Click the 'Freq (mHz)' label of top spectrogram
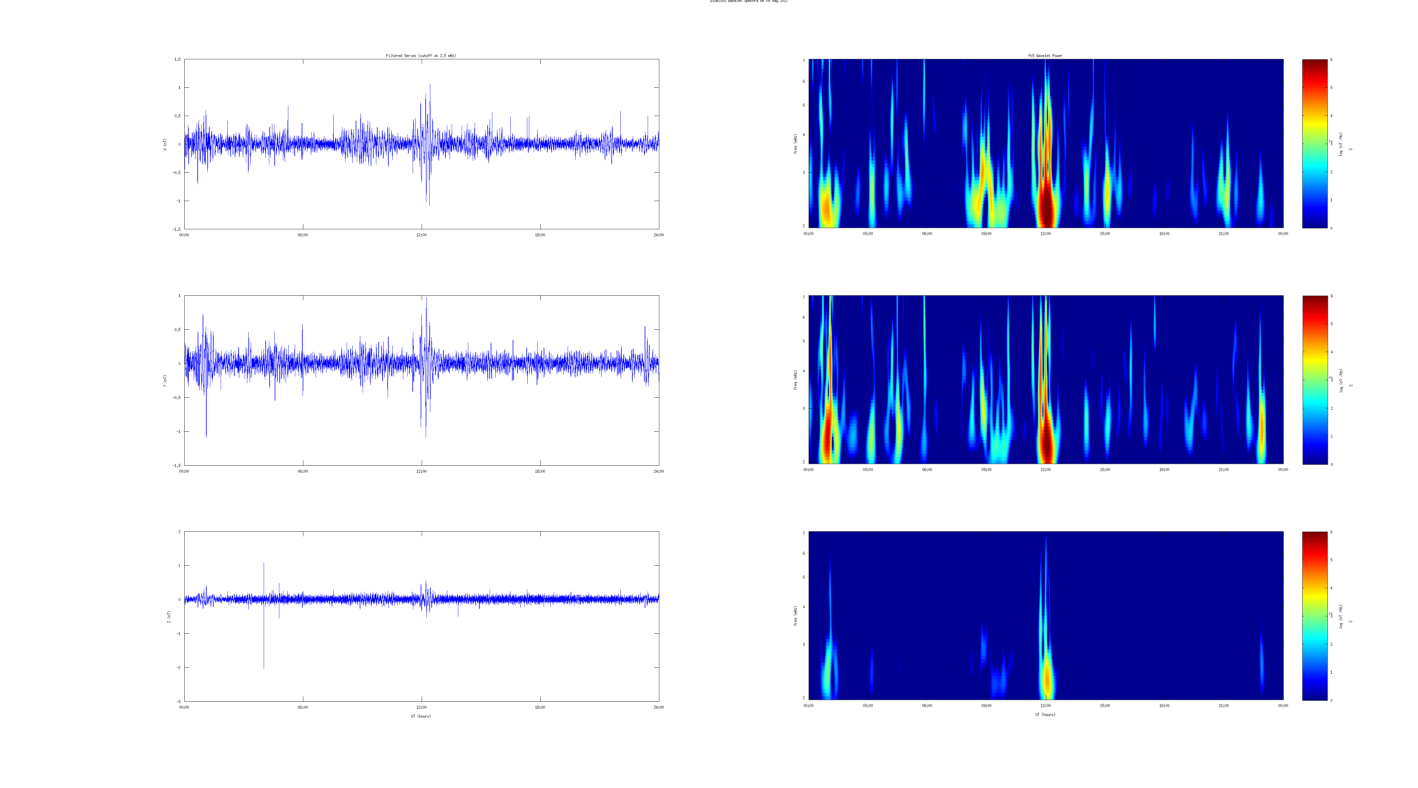1418x788 pixels. coord(795,143)
